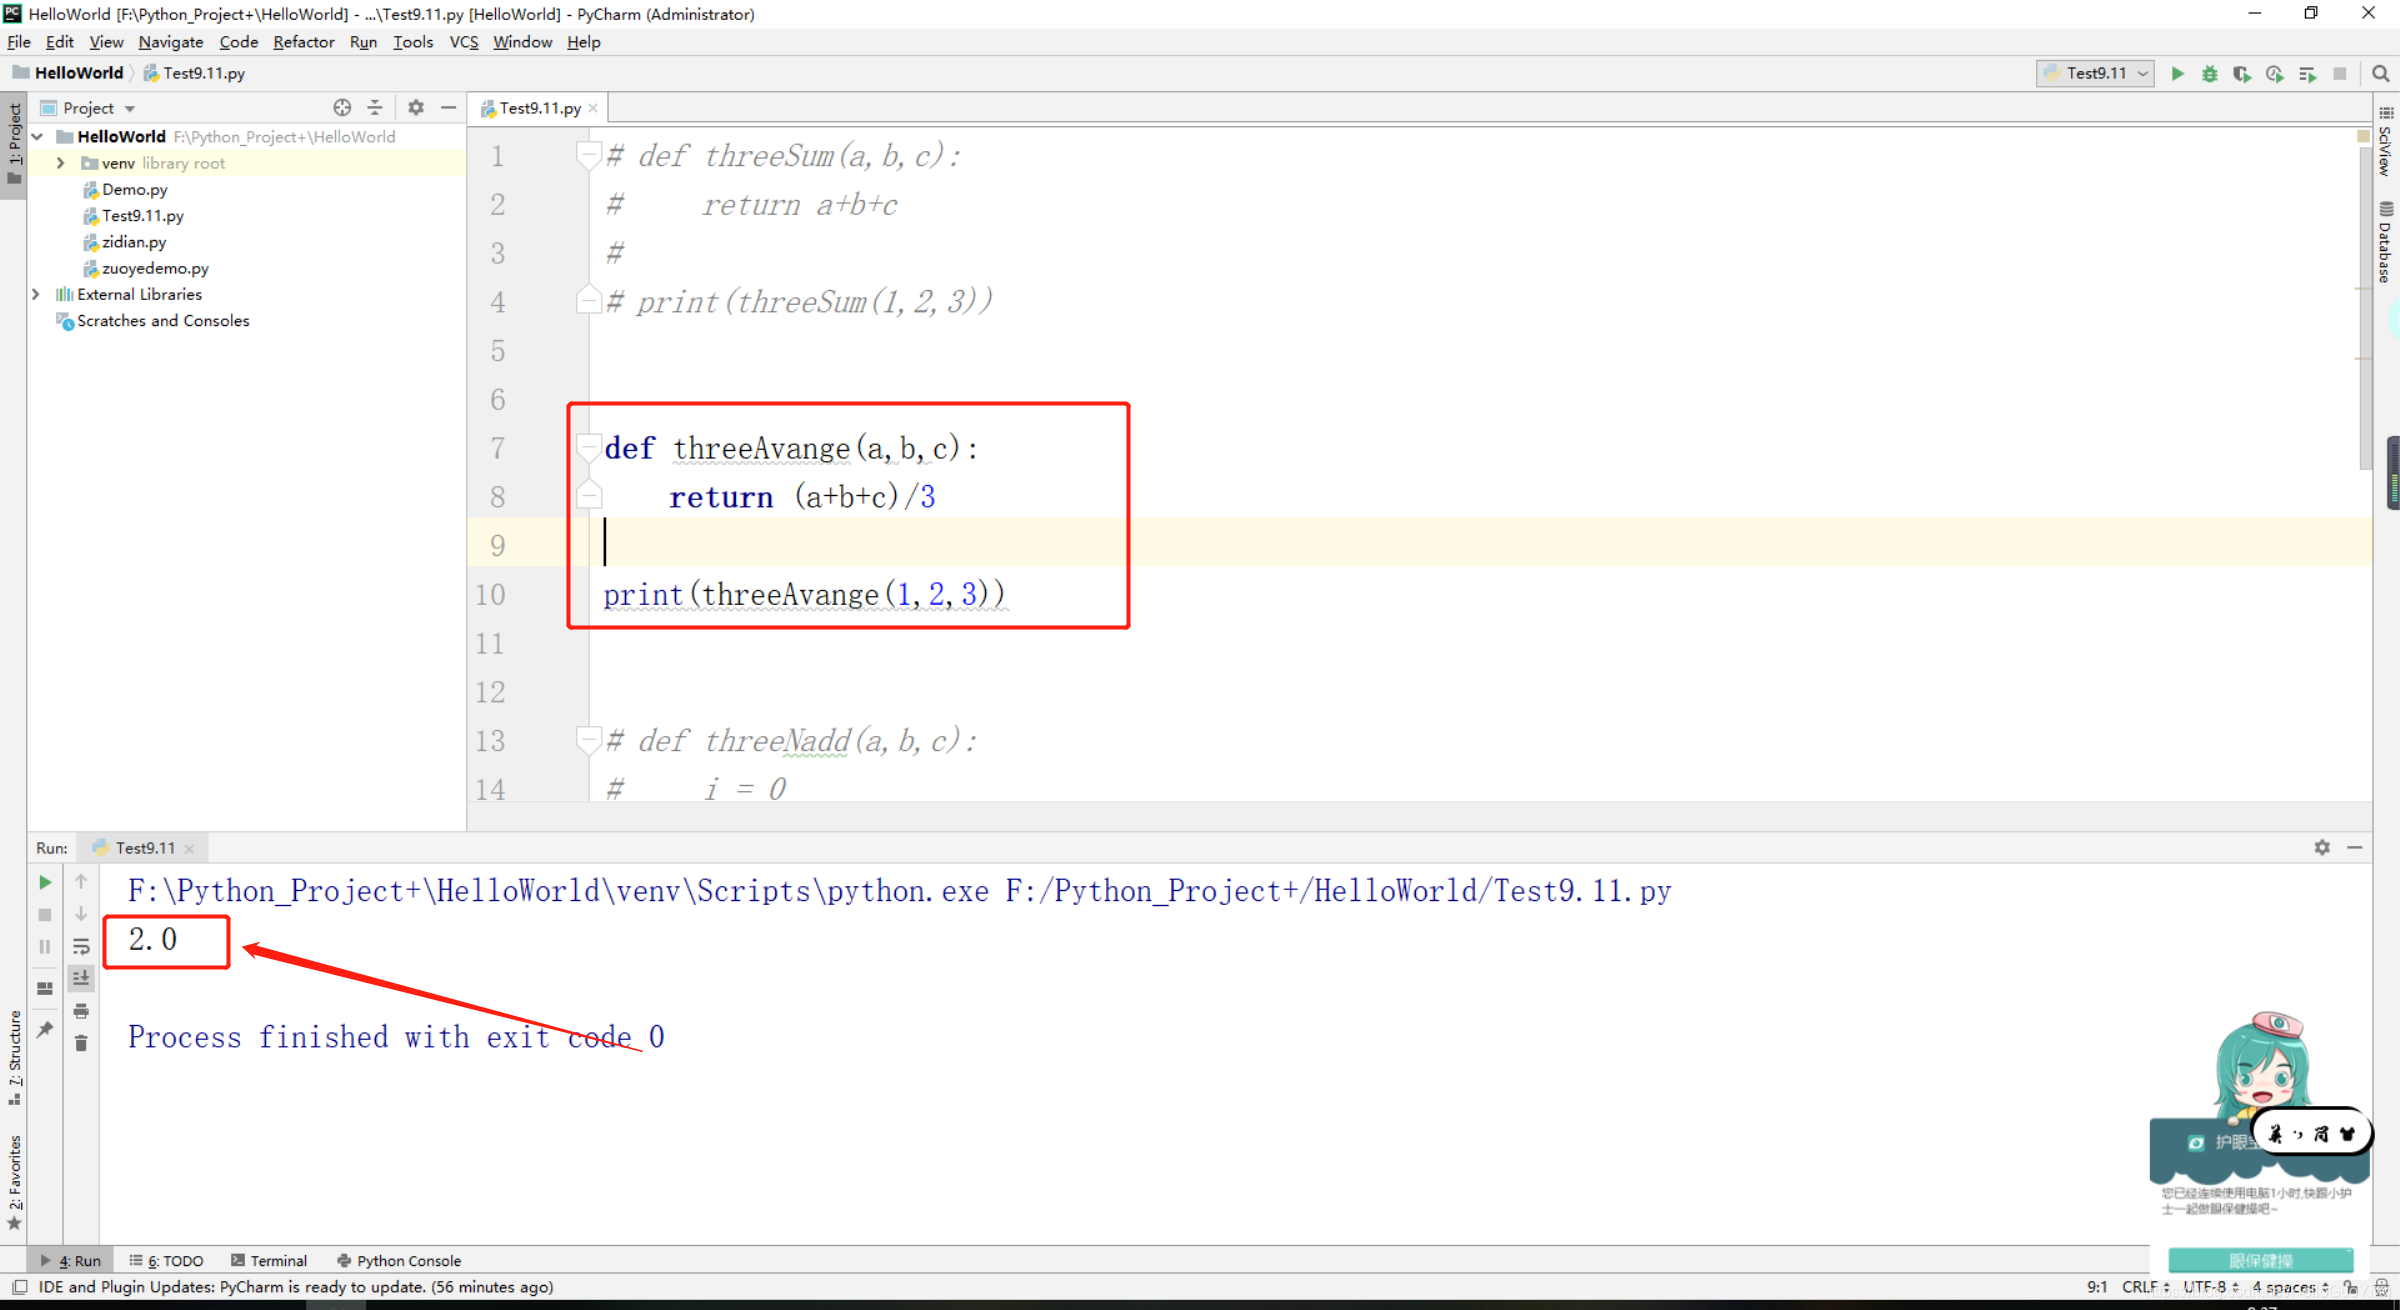Click the locate-in-project crosshair icon
Image resolution: width=2400 pixels, height=1310 pixels.
click(x=342, y=108)
